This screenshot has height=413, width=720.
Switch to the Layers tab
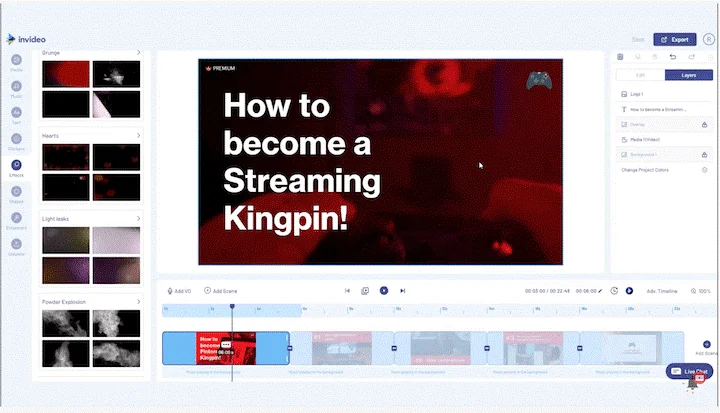(689, 75)
